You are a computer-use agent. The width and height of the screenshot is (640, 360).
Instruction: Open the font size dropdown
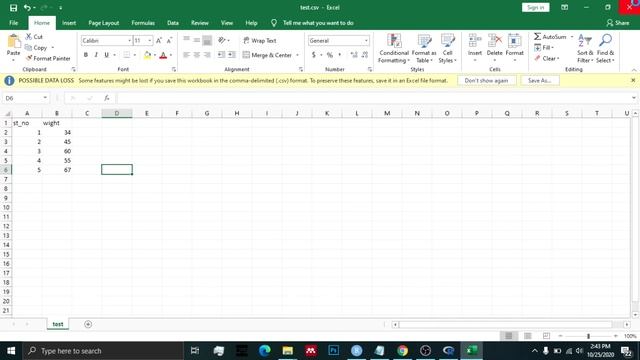pyautogui.click(x=149, y=41)
